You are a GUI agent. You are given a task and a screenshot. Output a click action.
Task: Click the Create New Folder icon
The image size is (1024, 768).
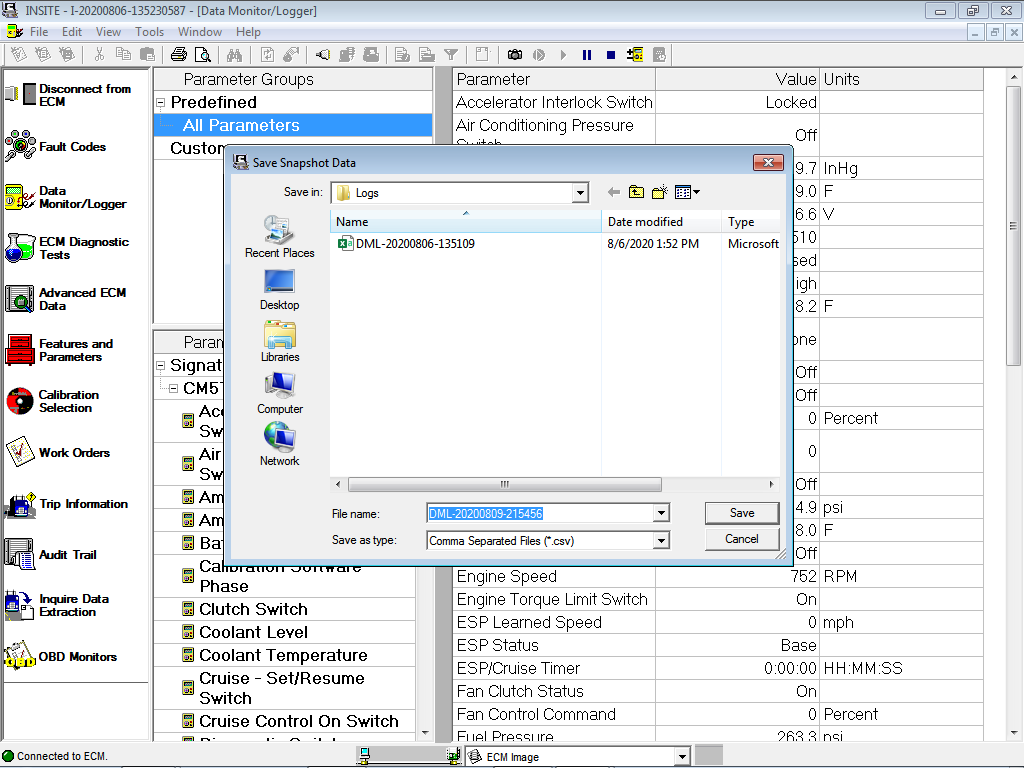658,192
